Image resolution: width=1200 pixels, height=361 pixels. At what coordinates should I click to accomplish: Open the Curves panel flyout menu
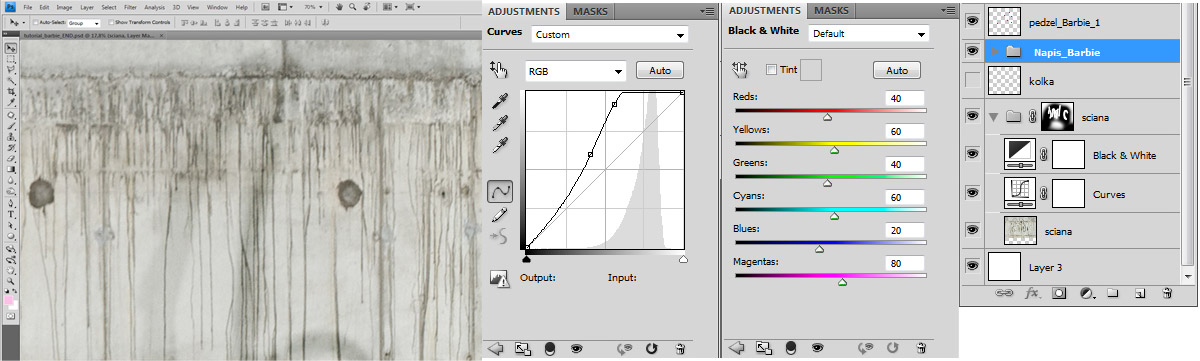click(x=708, y=11)
